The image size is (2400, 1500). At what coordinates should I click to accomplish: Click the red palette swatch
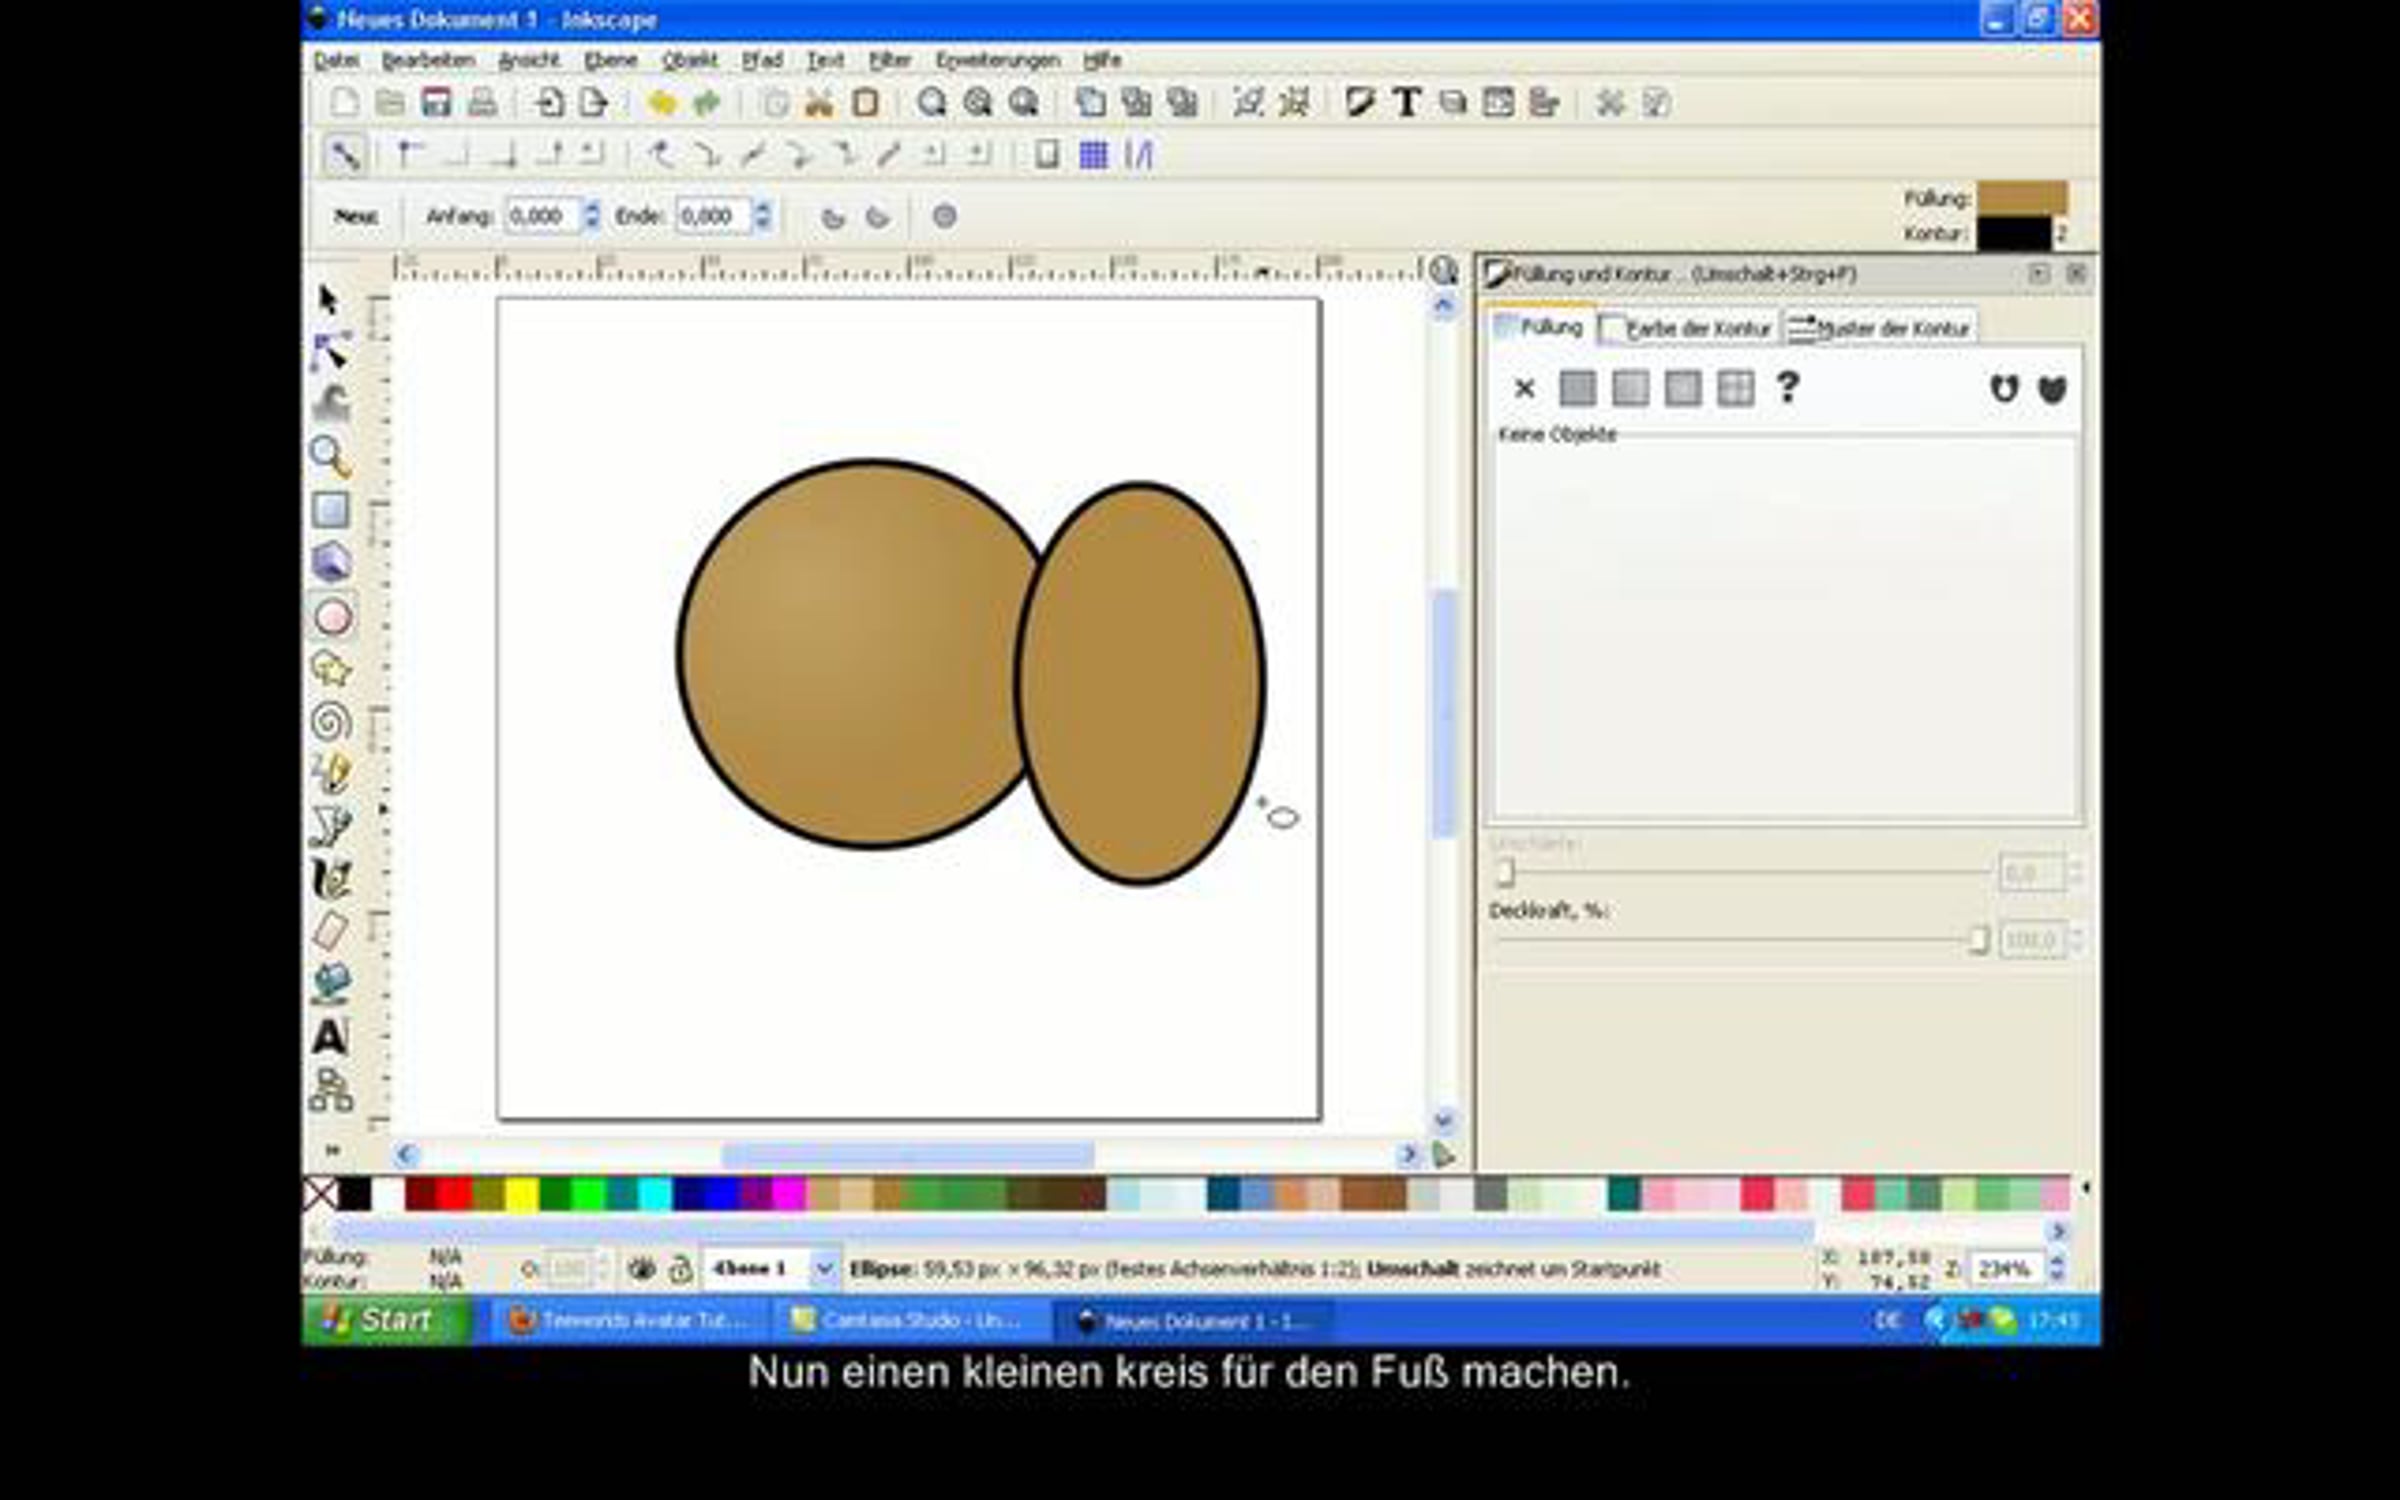[454, 1194]
